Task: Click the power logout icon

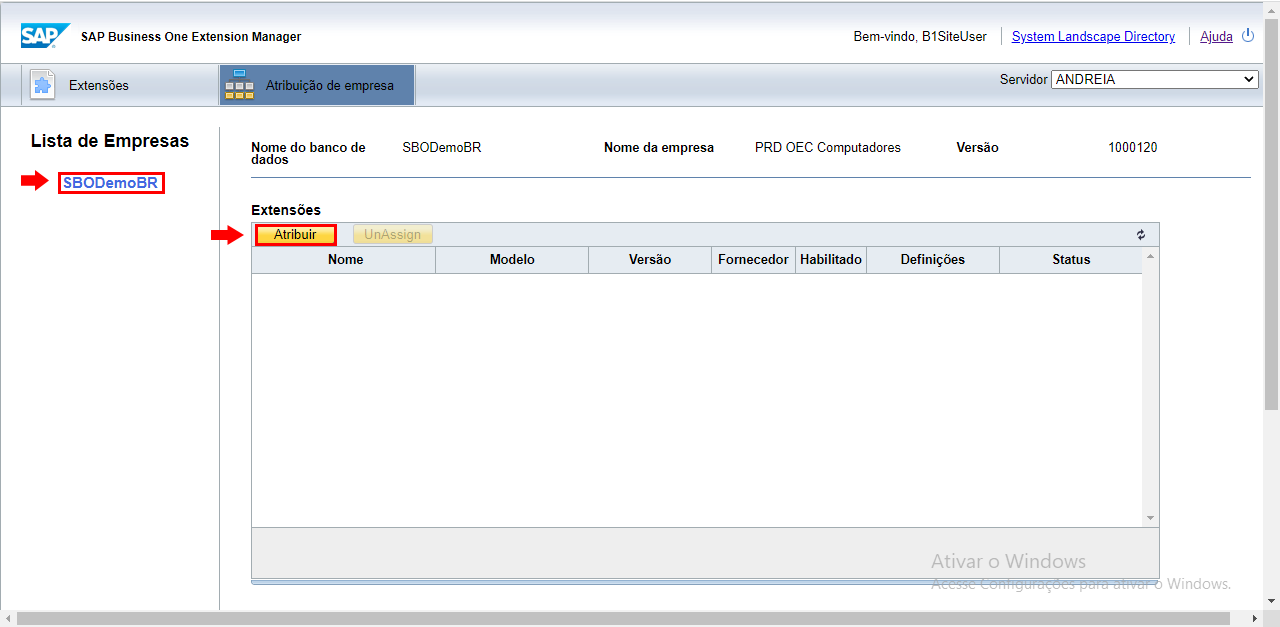Action: [x=1247, y=35]
